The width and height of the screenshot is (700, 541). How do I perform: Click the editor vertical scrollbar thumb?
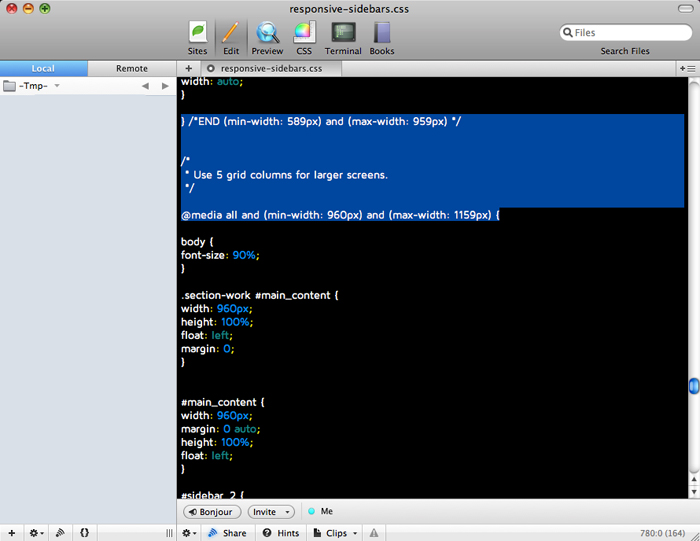click(694, 386)
